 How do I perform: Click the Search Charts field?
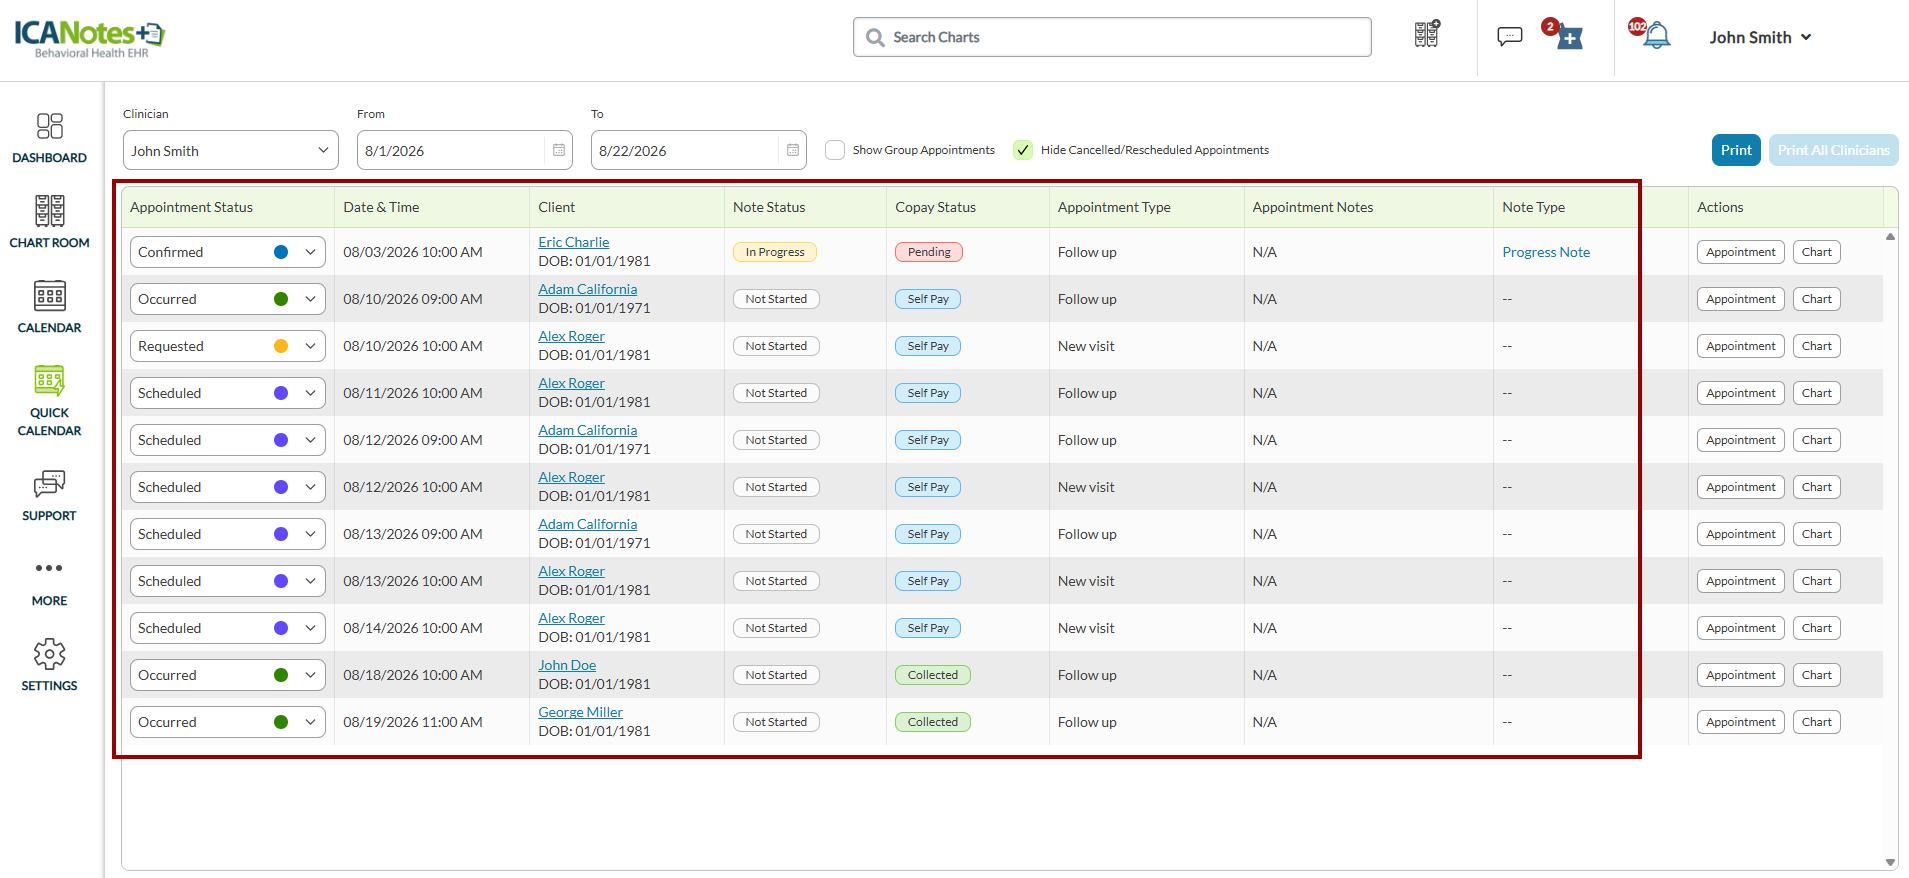tap(1112, 37)
